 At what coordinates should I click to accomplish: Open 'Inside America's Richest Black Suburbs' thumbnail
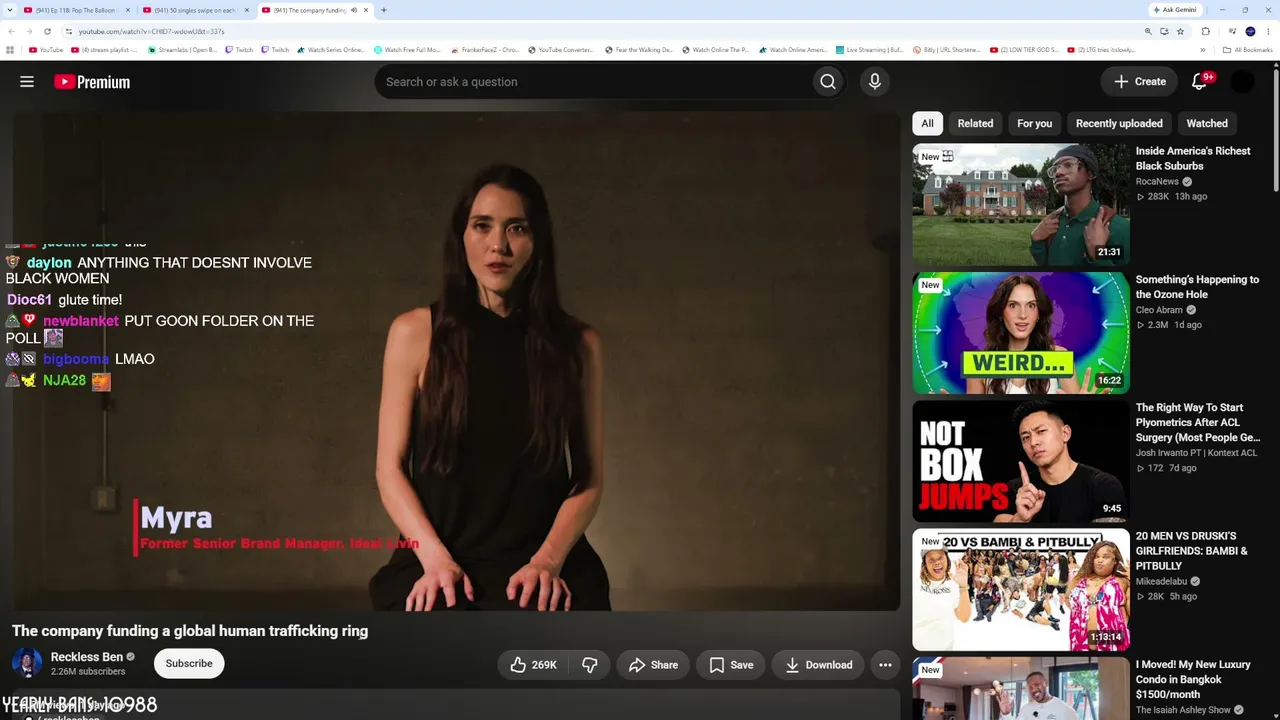pos(1021,204)
